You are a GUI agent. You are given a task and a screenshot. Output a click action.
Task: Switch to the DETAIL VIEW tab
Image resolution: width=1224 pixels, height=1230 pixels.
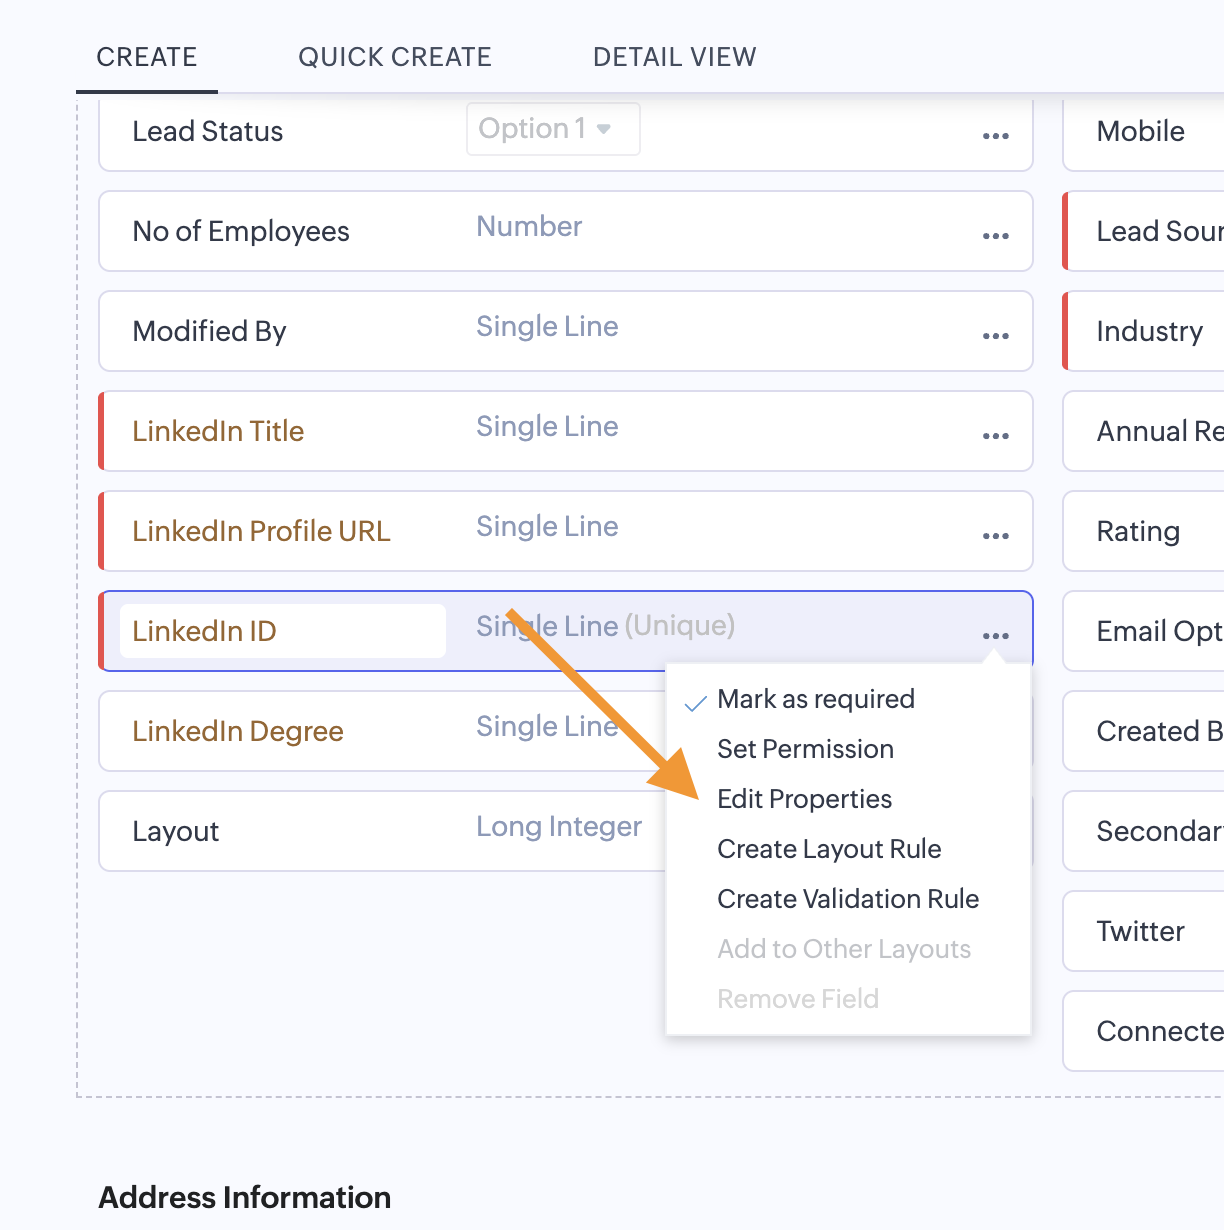[675, 57]
